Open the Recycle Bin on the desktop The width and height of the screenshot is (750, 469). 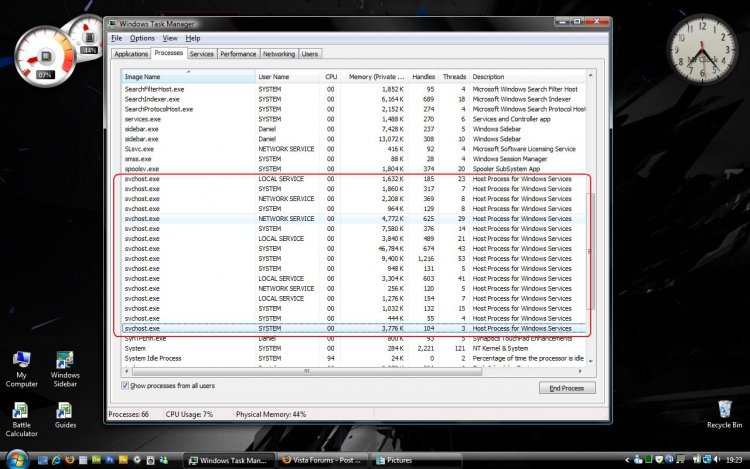pos(724,414)
